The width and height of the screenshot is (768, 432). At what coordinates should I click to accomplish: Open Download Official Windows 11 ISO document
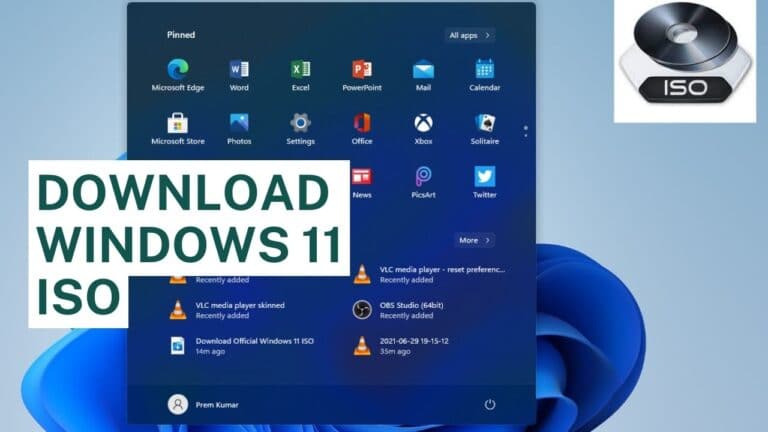coord(241,346)
